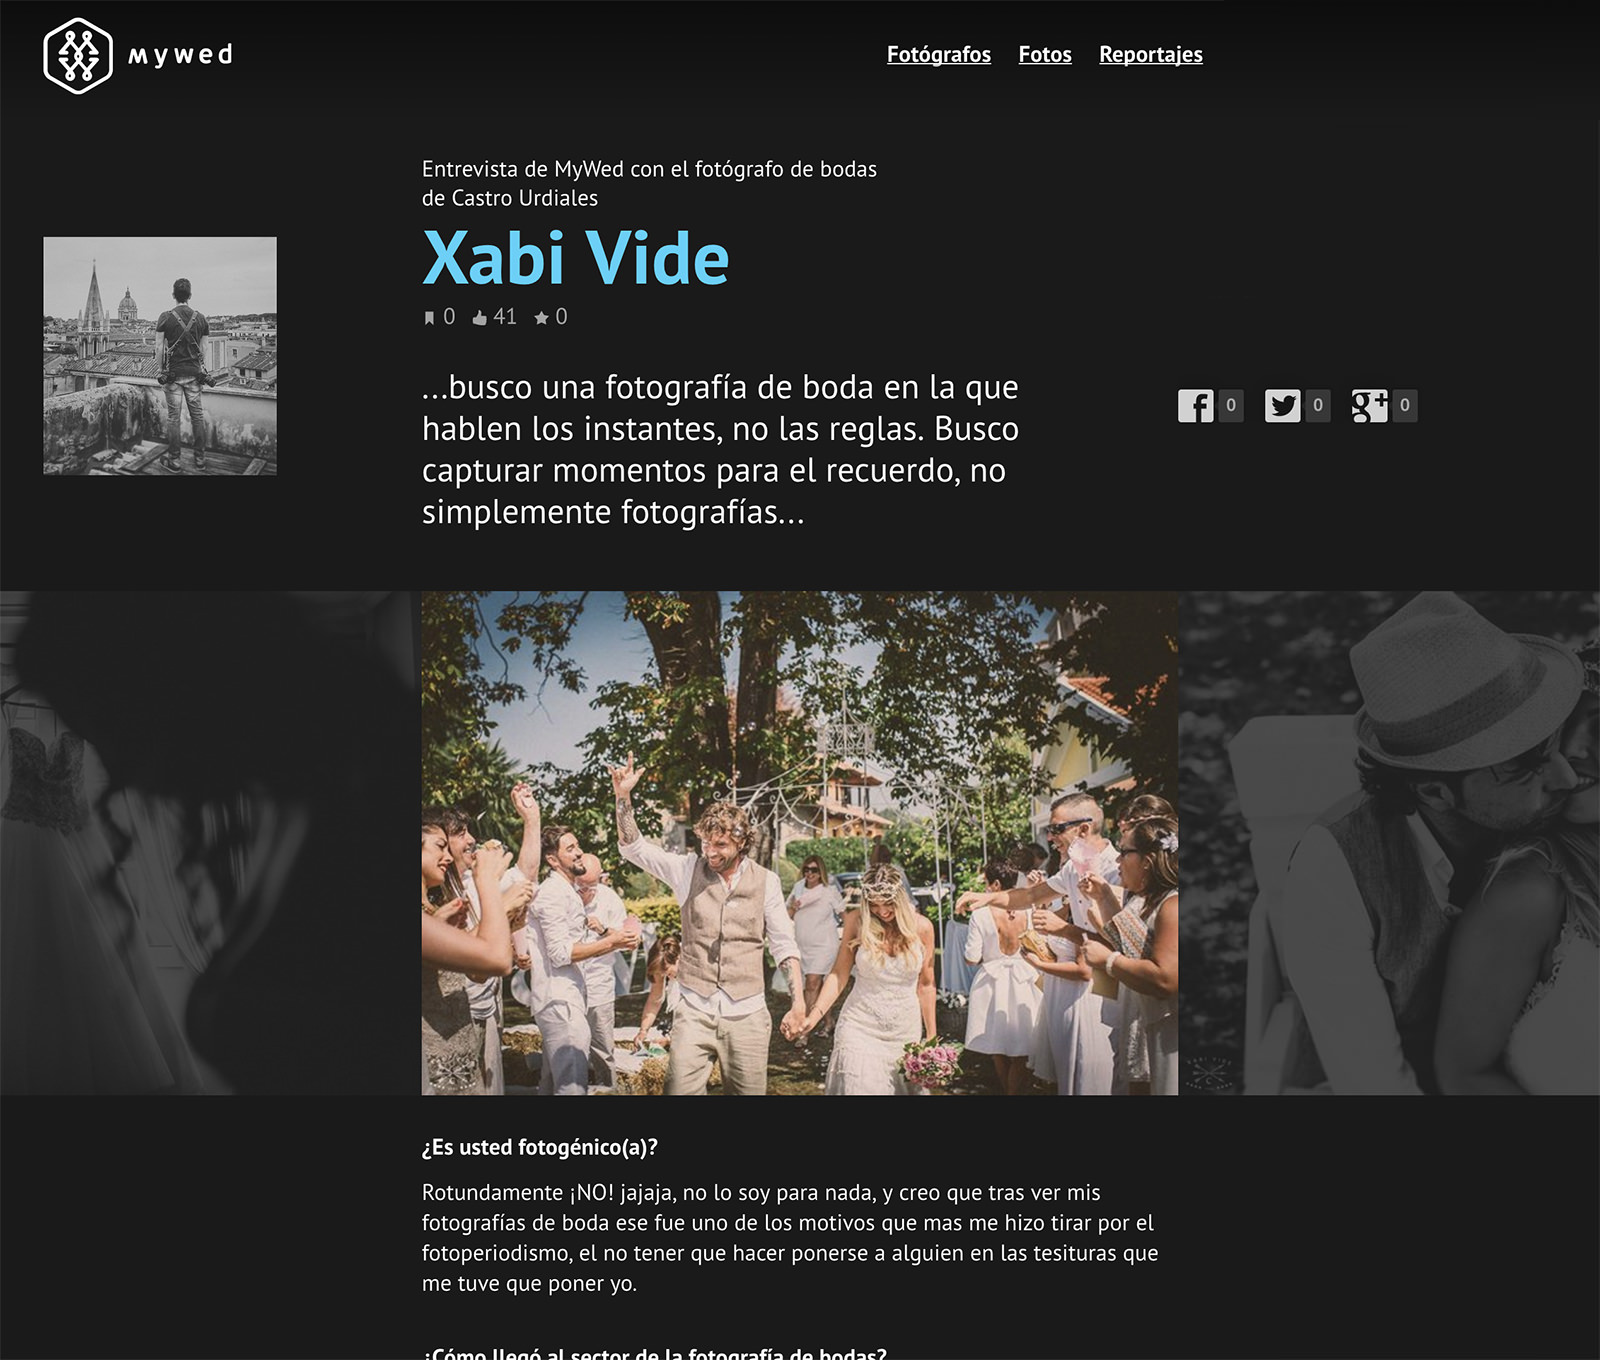Click the Twitter share count badge
Viewport: 1600px width, 1360px height.
pos(1318,405)
